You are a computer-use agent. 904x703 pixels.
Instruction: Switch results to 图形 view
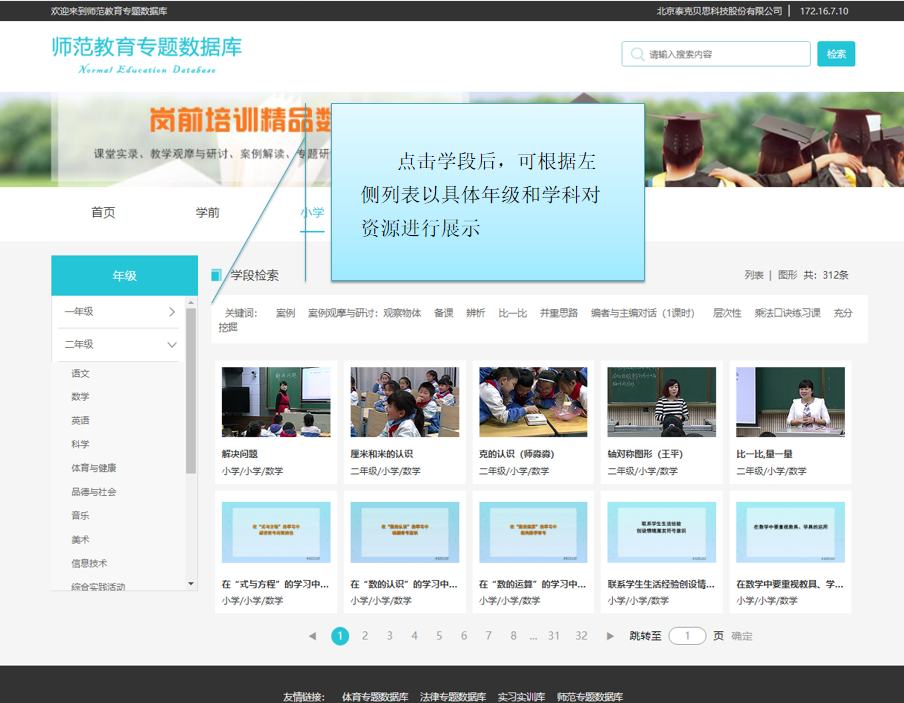point(787,275)
